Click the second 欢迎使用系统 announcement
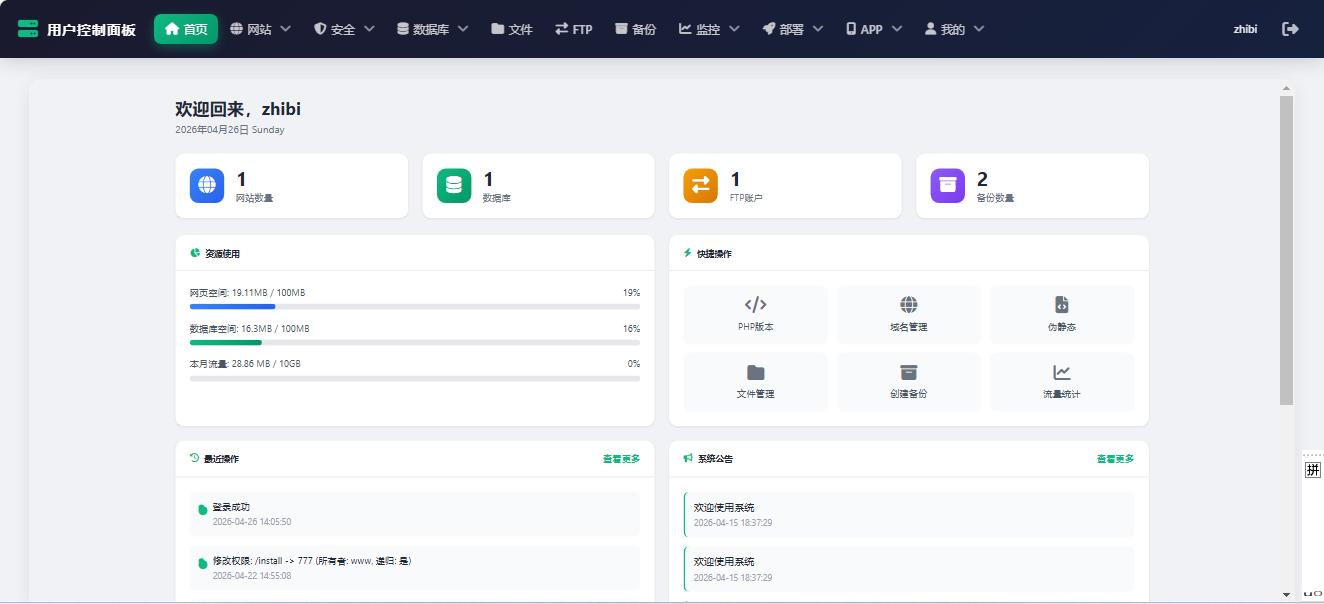The image size is (1324, 604). pos(909,568)
